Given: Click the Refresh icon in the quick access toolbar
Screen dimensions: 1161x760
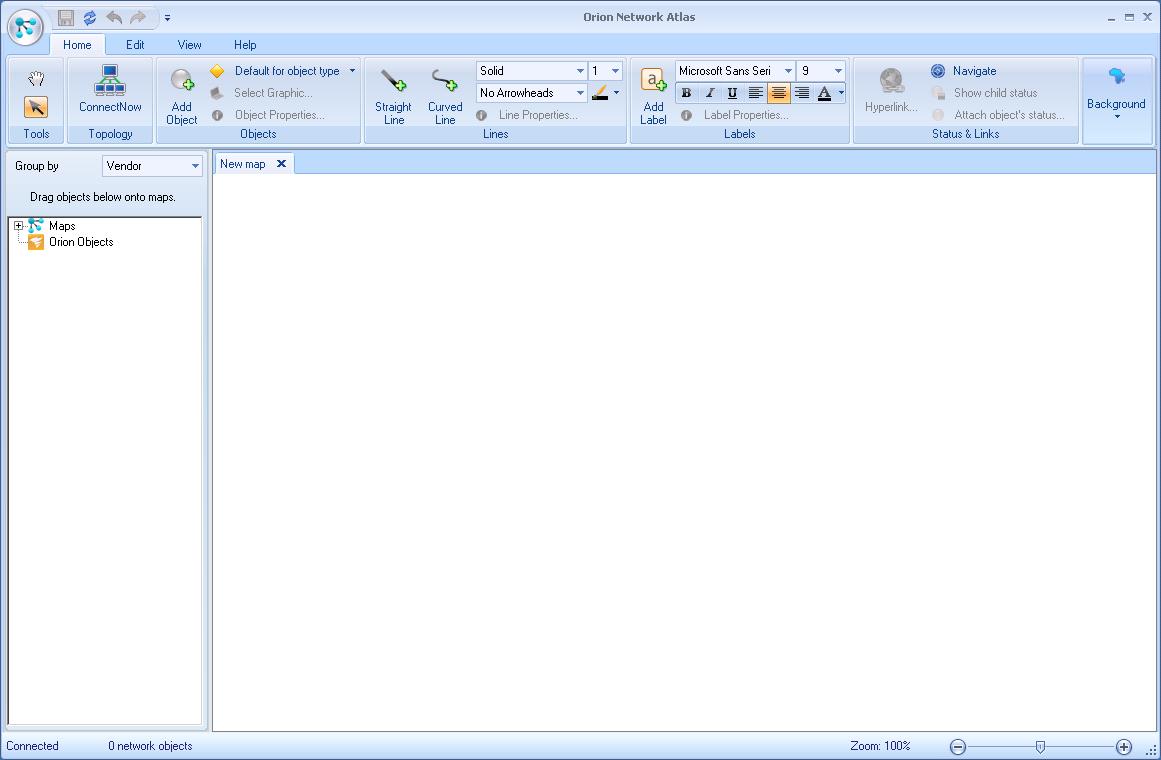Looking at the screenshot, I should coord(90,17).
